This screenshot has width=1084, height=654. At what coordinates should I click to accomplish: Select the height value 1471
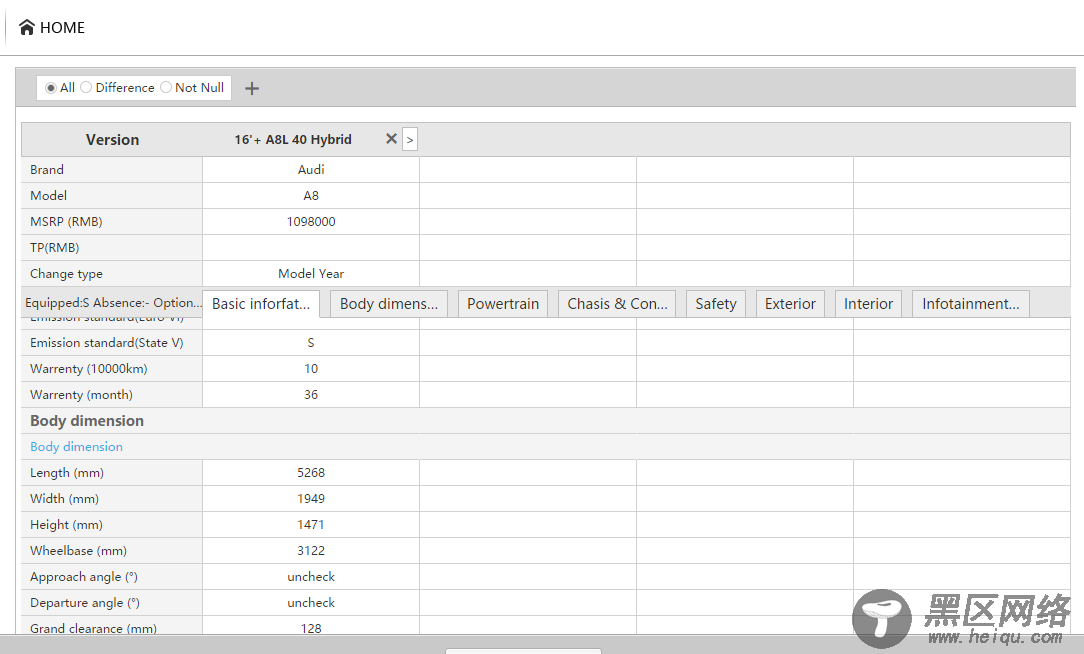click(311, 525)
